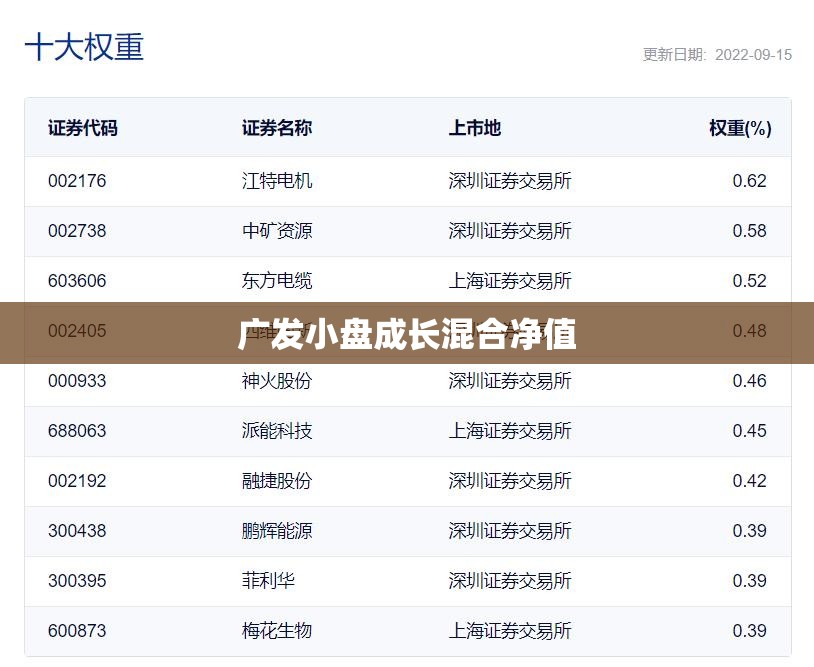814x667 pixels.
Task: Click the exchange cell in the 神火股份 row
Action: click(510, 381)
